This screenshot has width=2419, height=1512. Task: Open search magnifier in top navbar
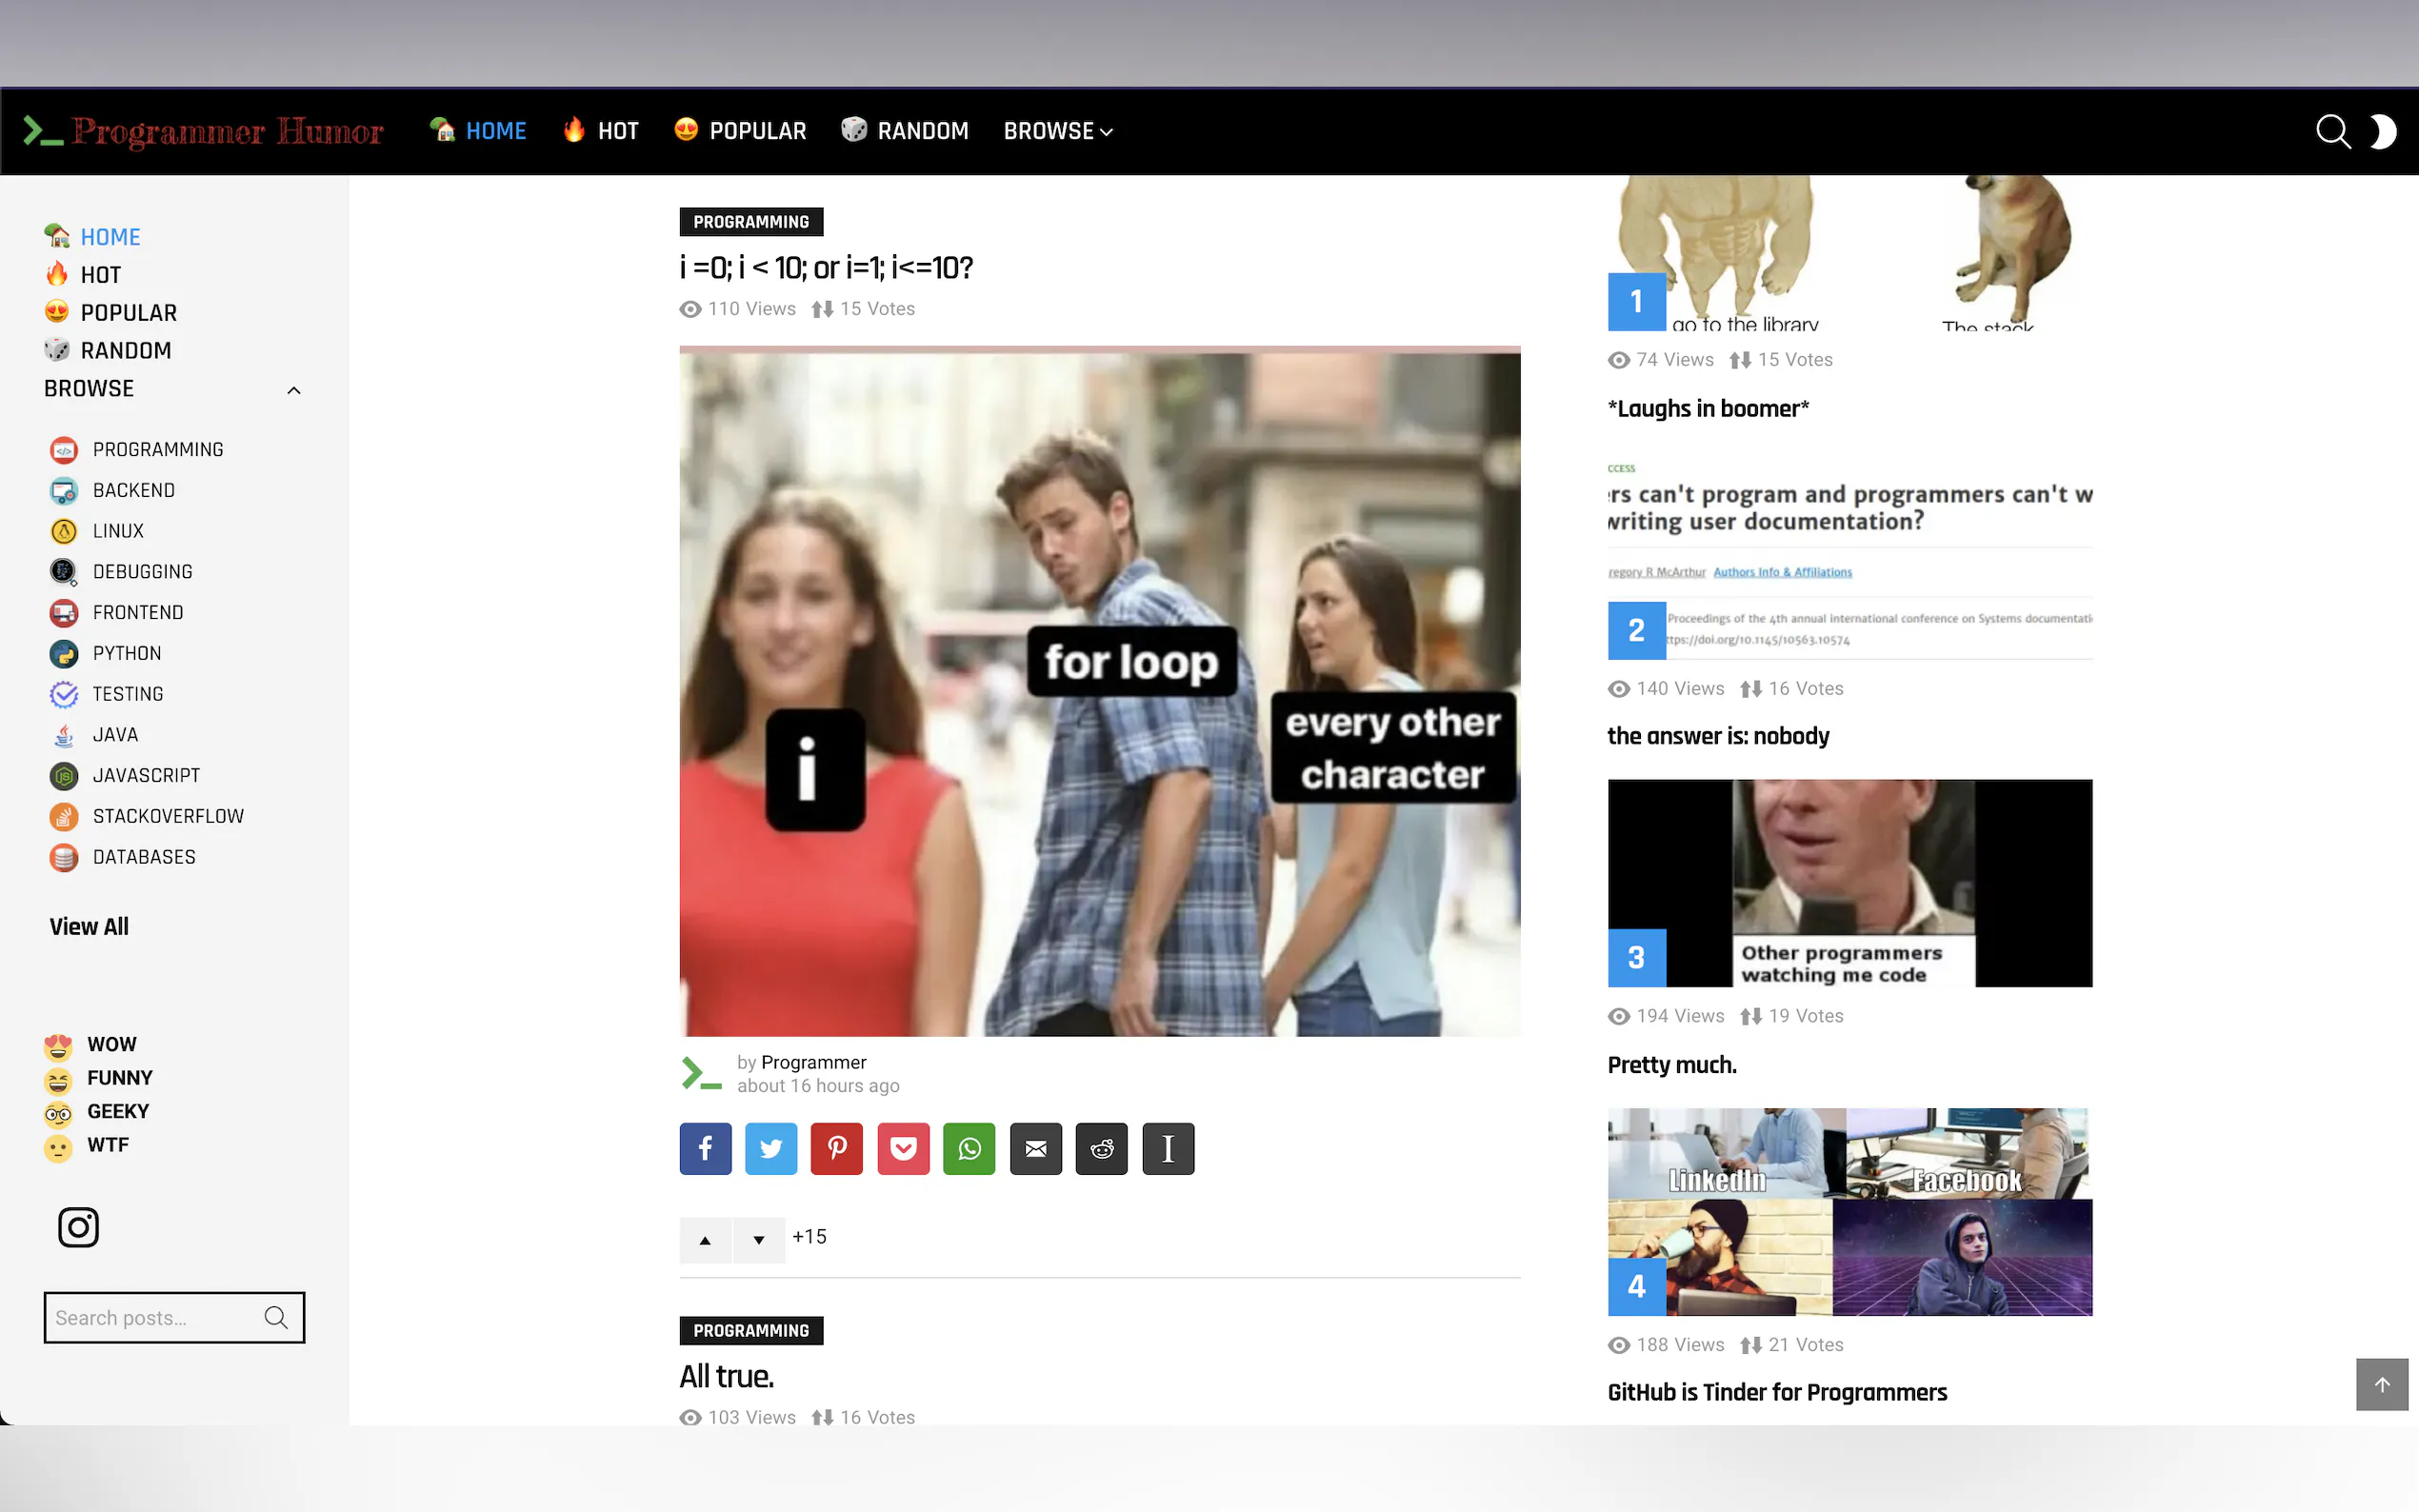click(x=2332, y=131)
